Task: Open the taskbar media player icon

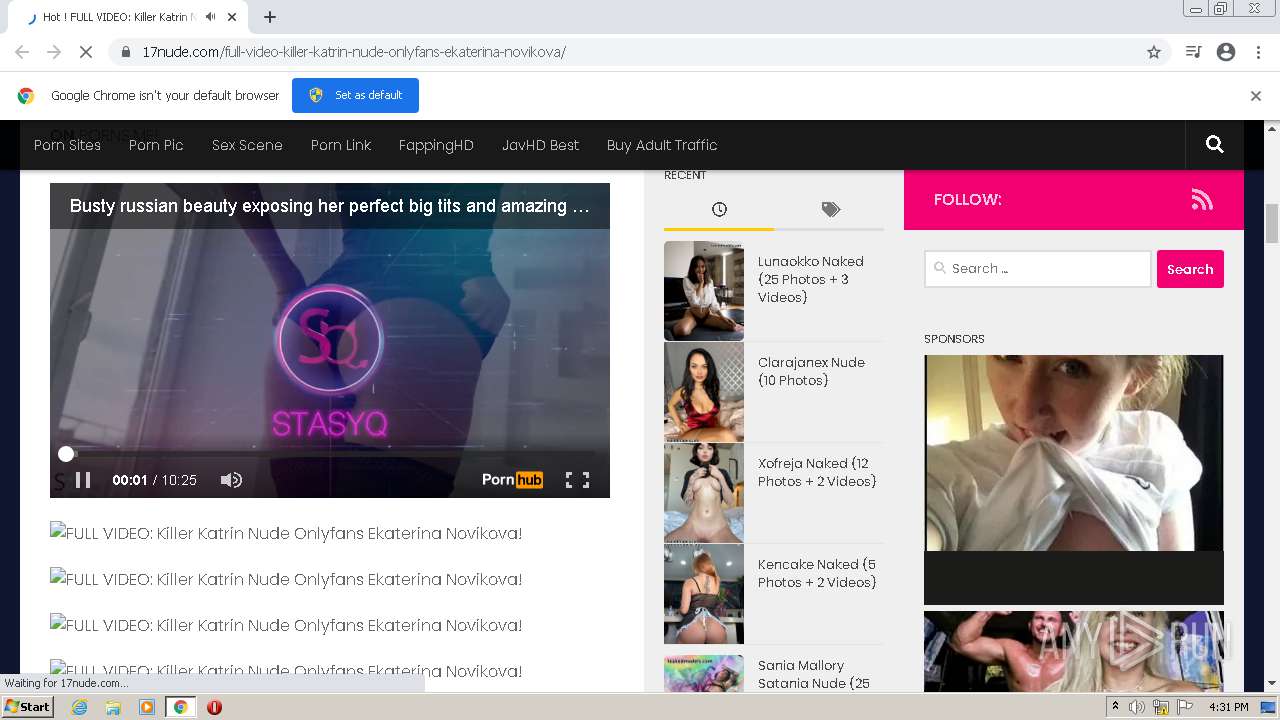Action: 147,707
